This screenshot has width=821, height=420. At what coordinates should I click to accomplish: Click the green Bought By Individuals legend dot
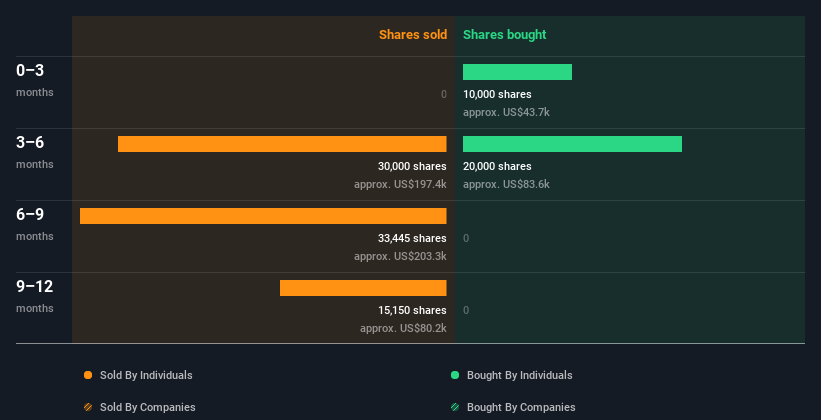pyautogui.click(x=455, y=375)
